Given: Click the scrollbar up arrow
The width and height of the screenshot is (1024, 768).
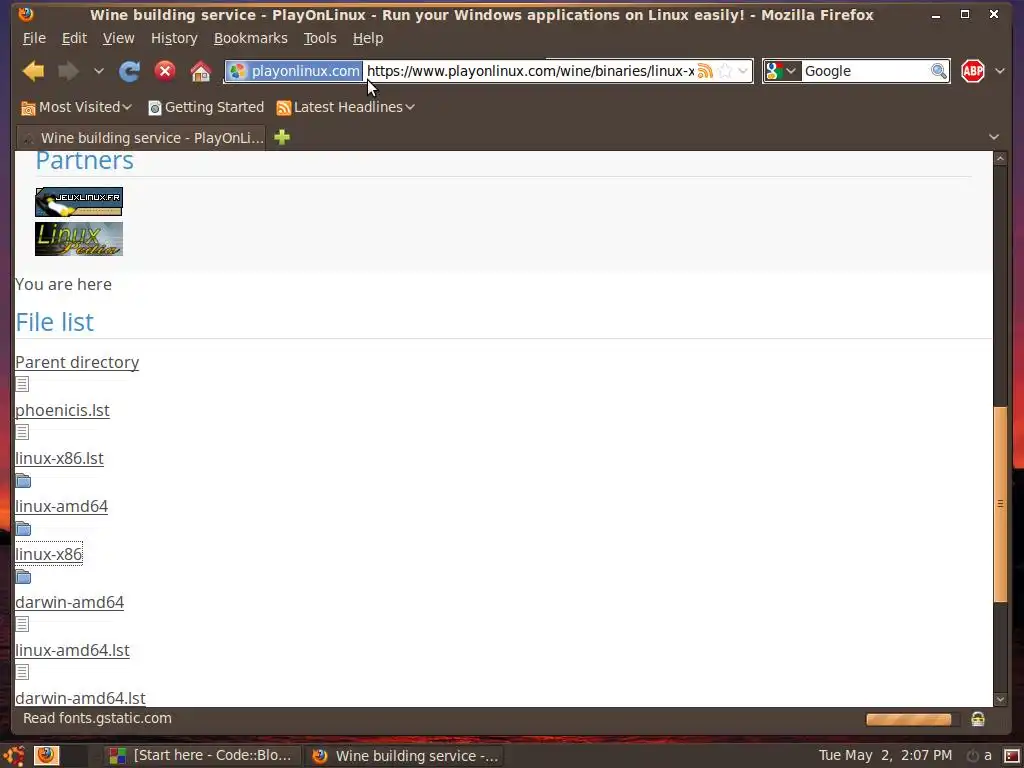Looking at the screenshot, I should (x=1000, y=159).
